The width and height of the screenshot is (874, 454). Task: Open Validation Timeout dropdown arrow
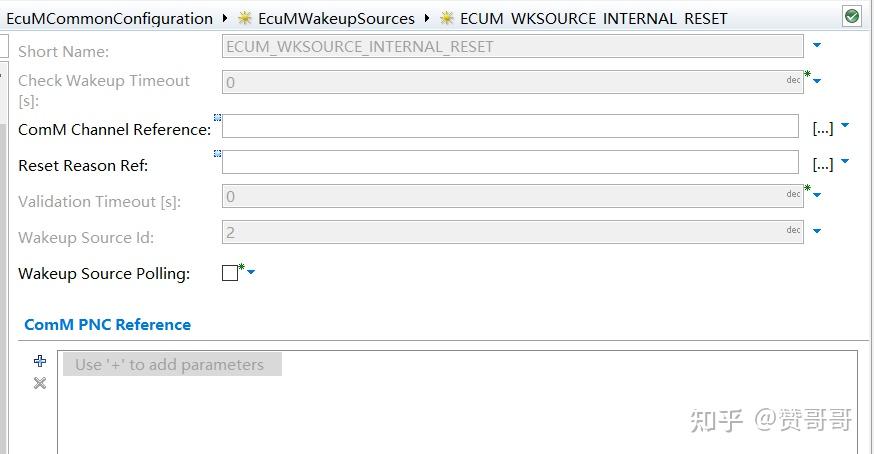click(817, 195)
